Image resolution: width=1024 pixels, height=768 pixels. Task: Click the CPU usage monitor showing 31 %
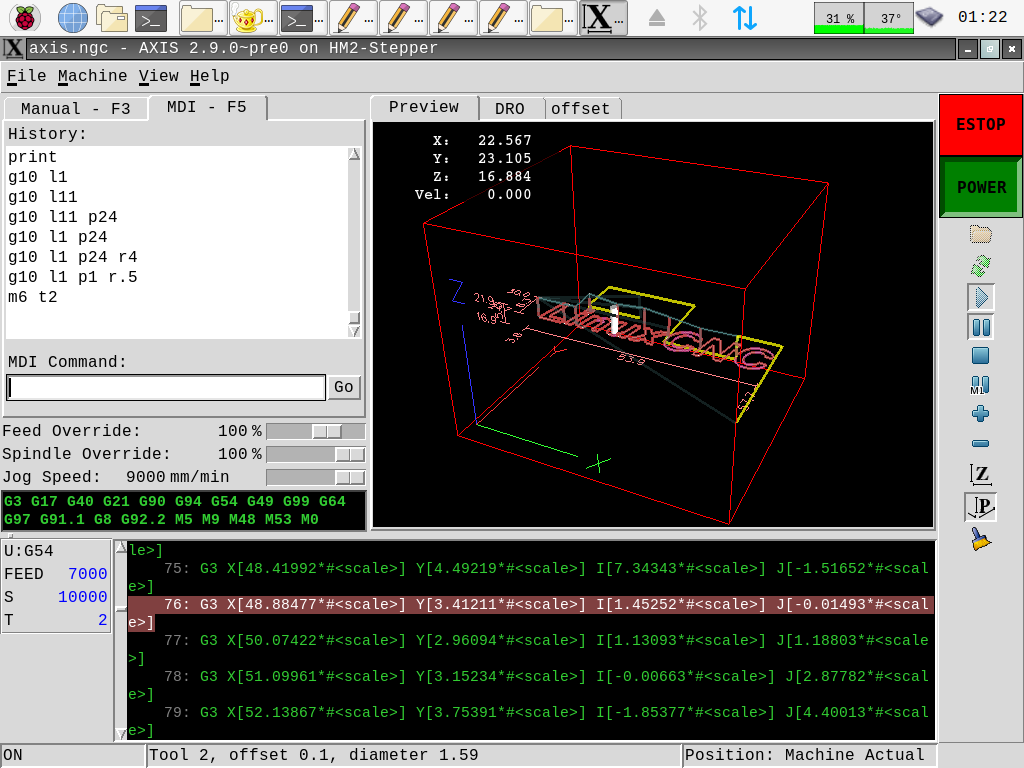(839, 18)
